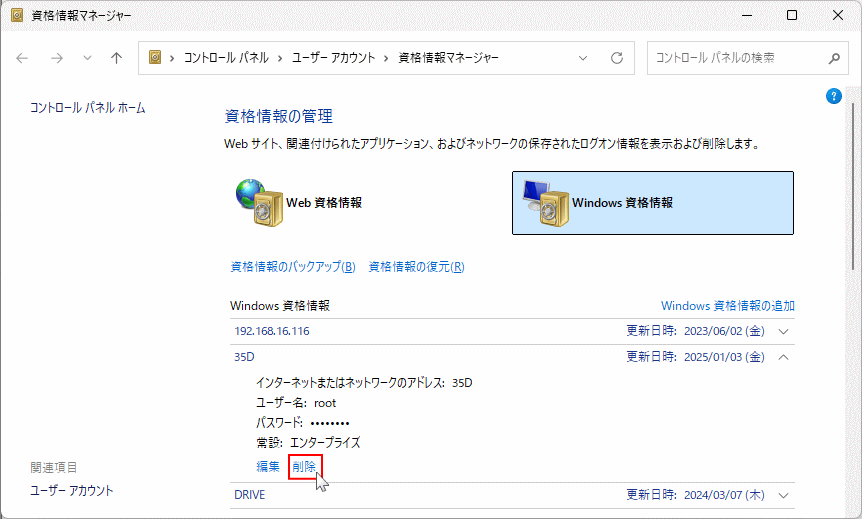
Task: Collapse the 35D credential entry
Action: click(x=783, y=357)
